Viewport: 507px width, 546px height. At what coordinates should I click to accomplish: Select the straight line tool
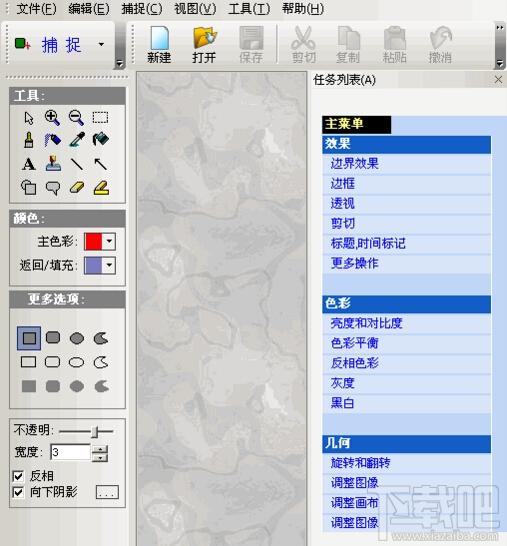click(77, 164)
